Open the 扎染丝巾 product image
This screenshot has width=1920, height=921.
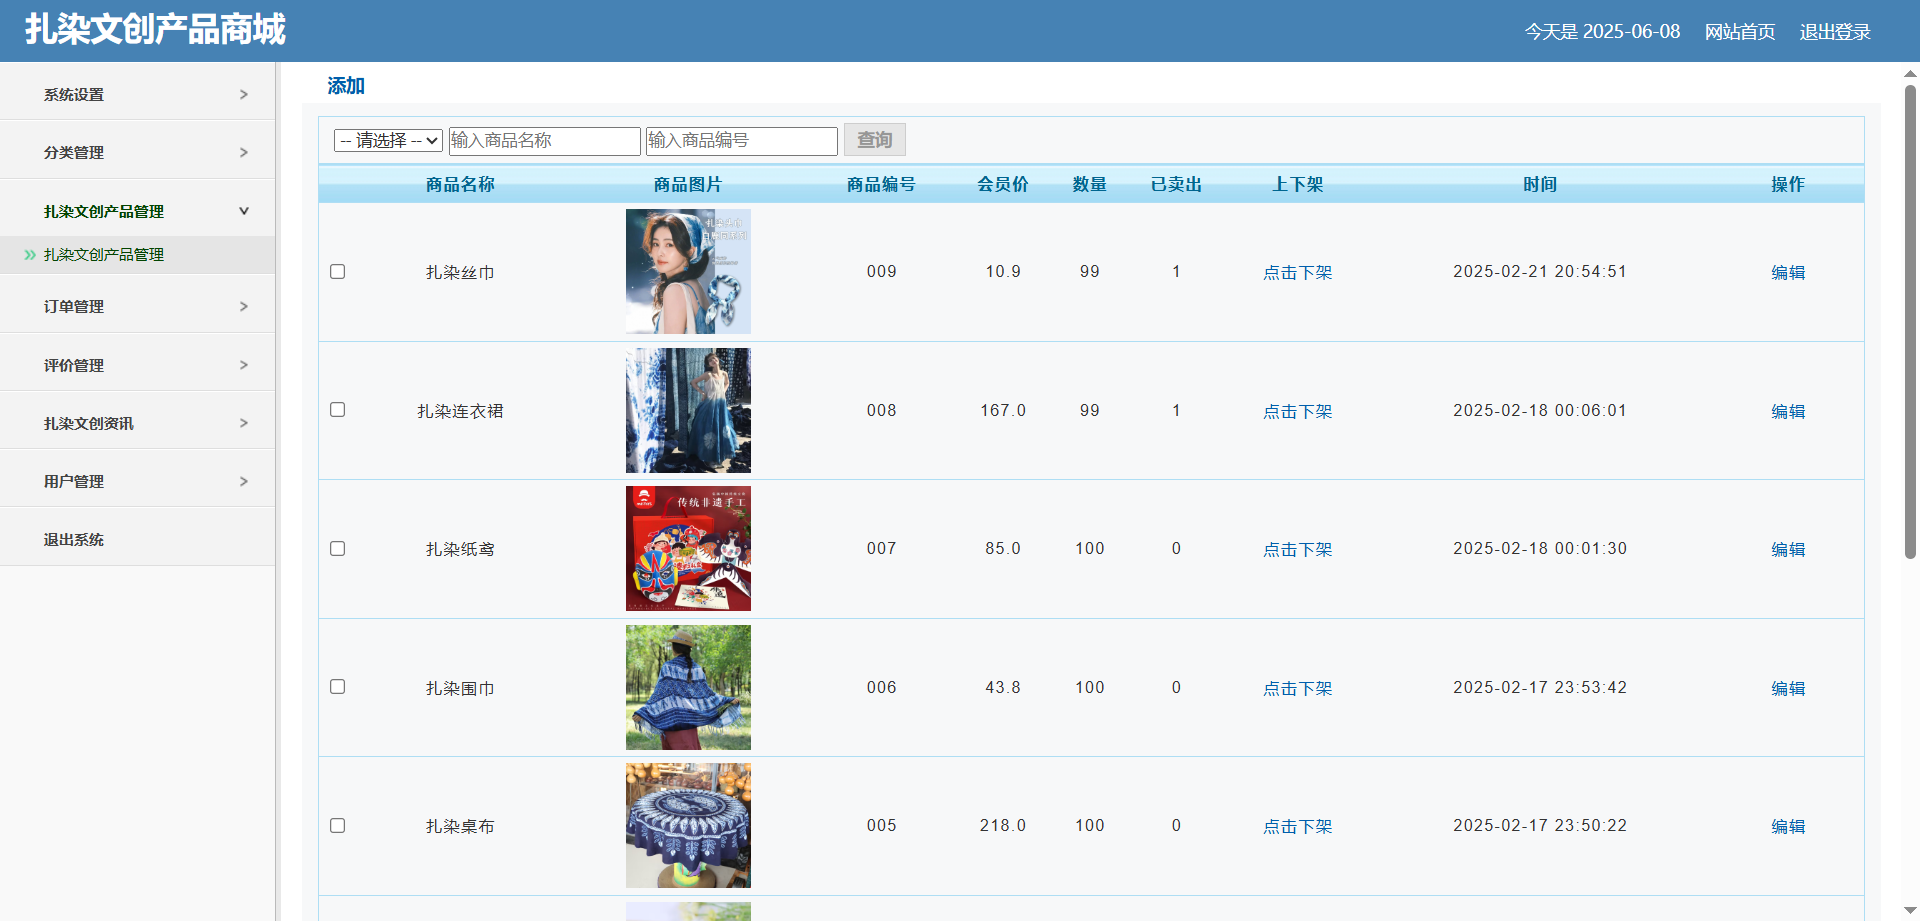[688, 271]
